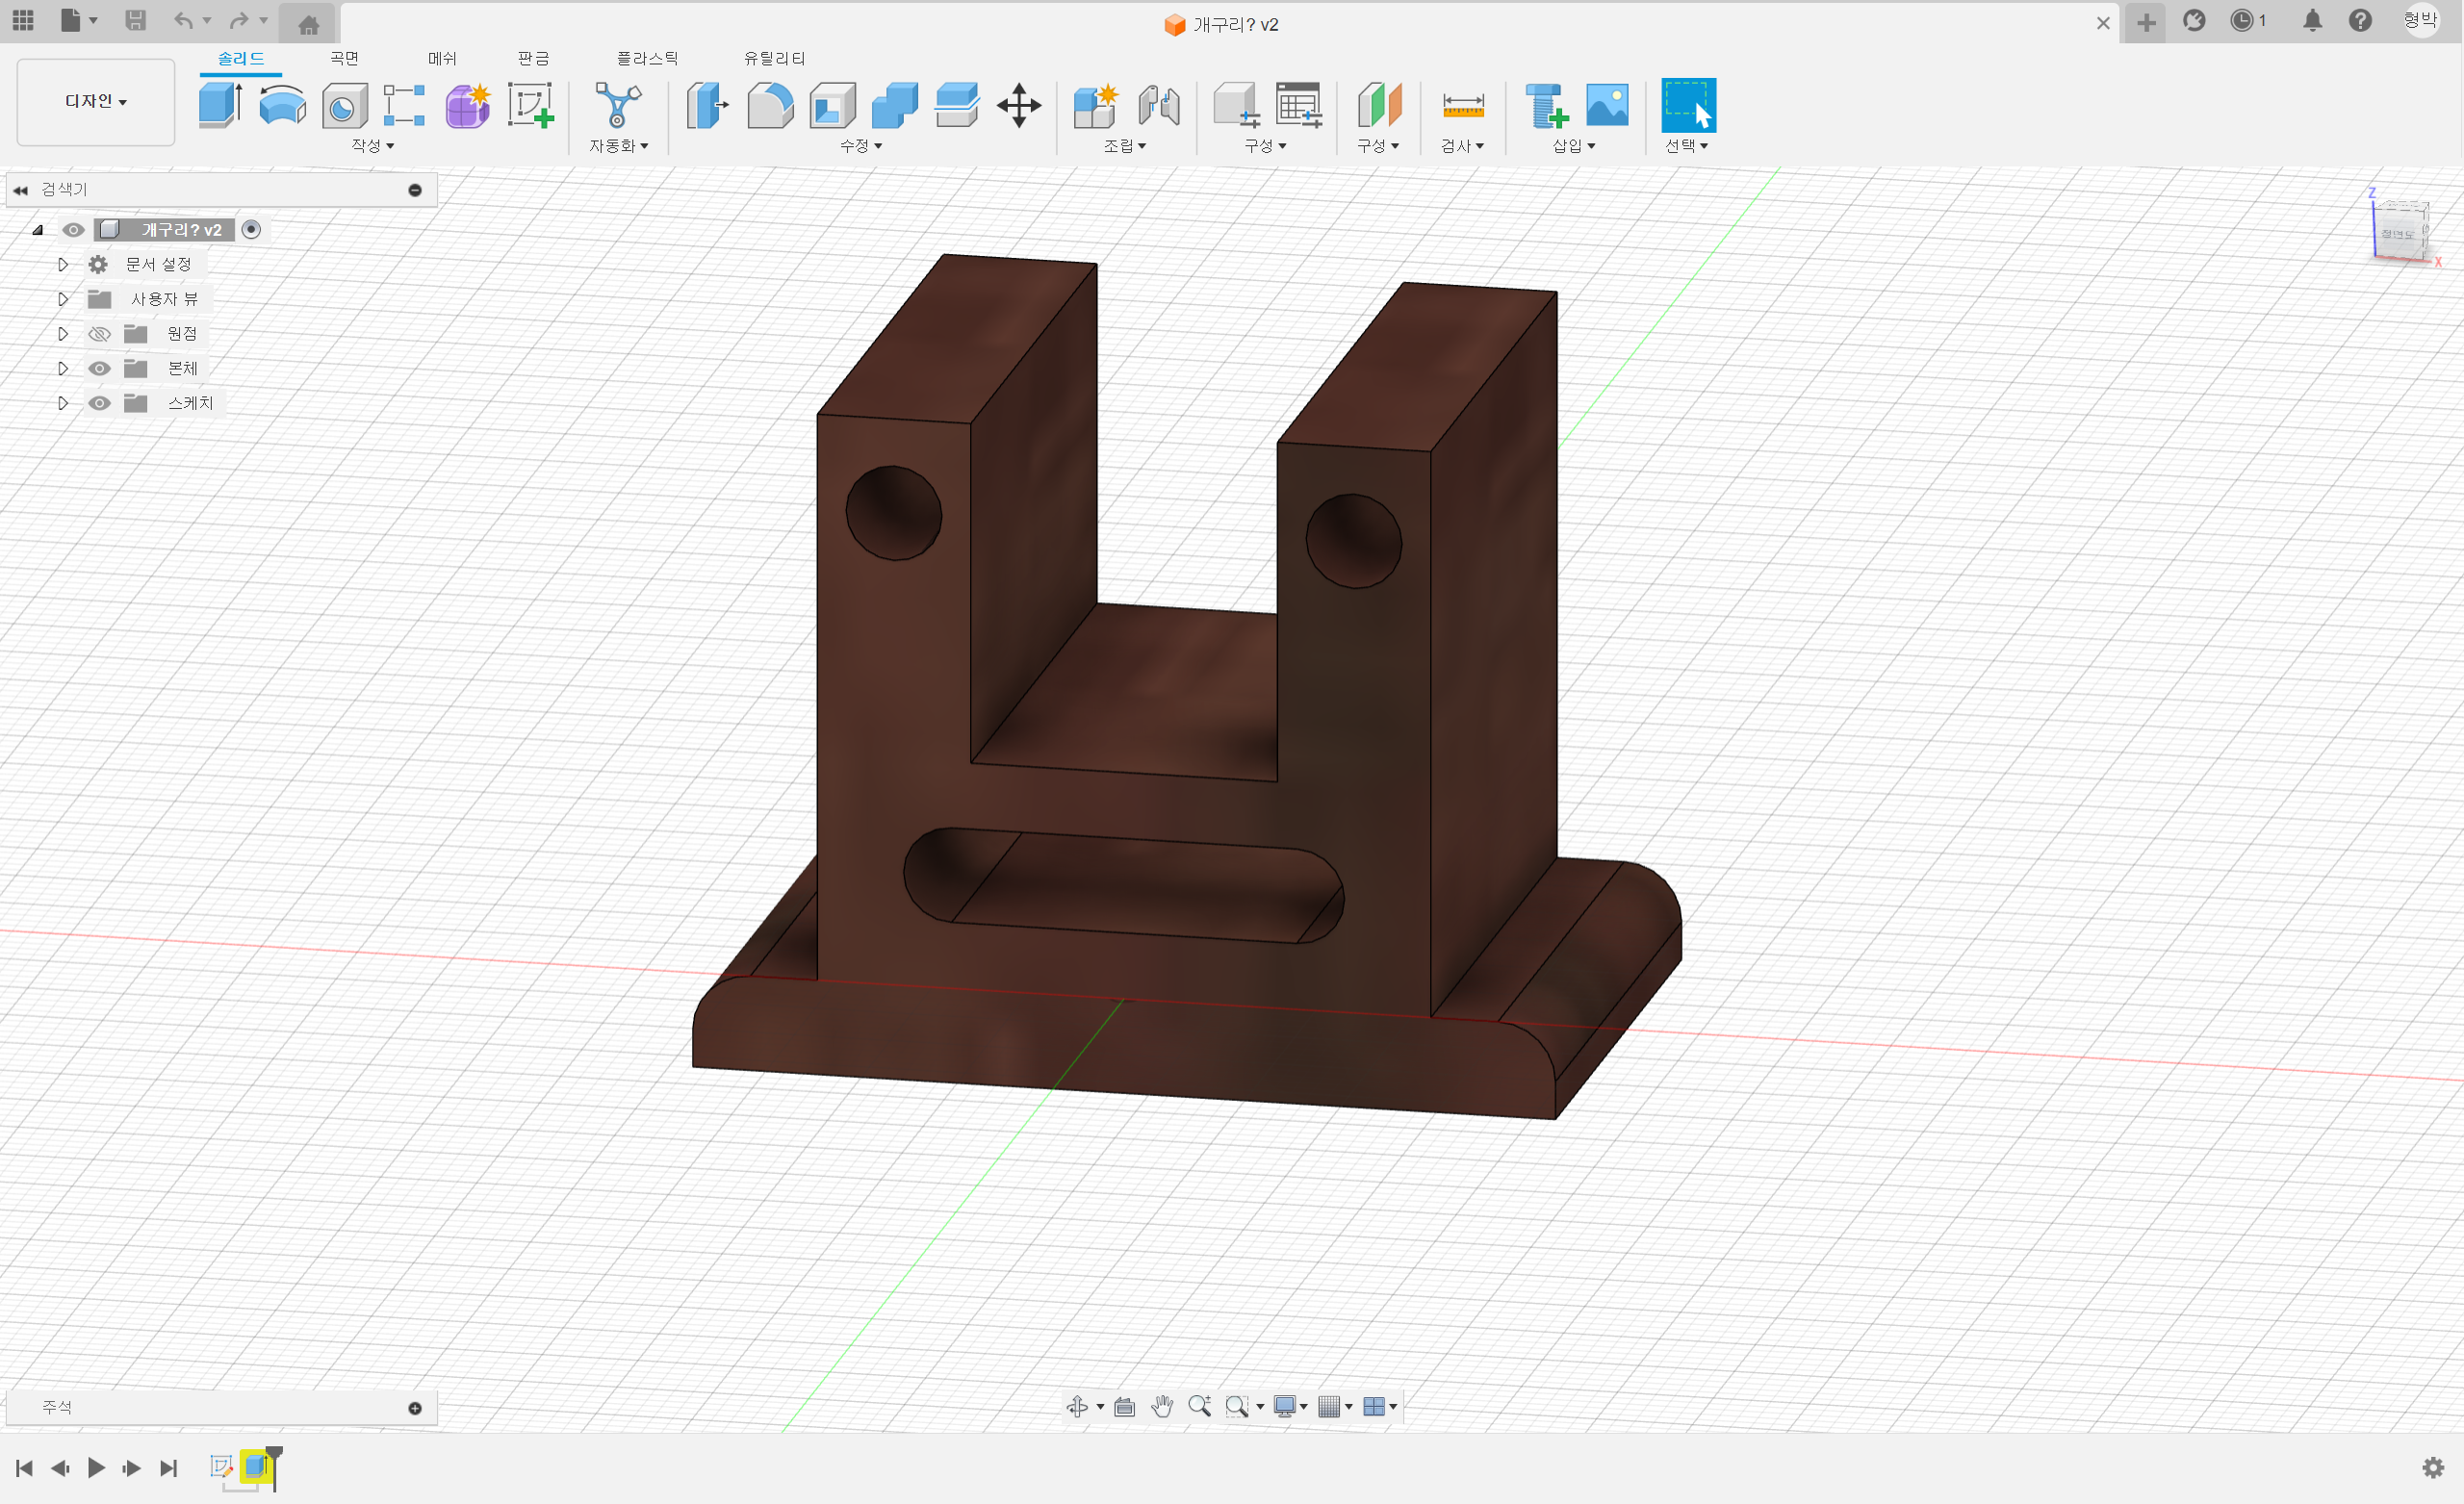Activate the 개구리? v2 component radio button
Image resolution: width=2464 pixels, height=1504 pixels.
pos(251,230)
